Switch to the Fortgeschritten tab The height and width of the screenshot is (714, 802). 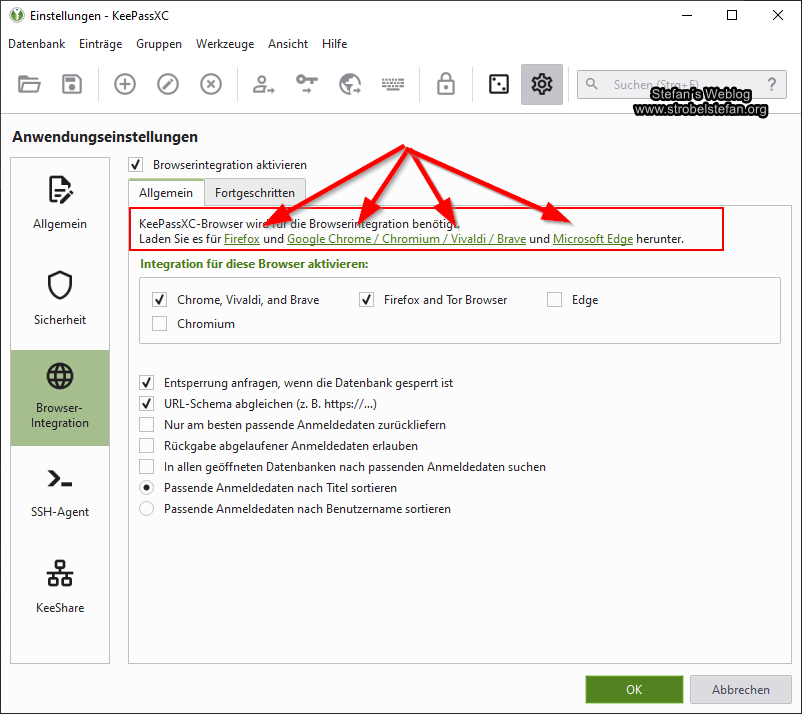[x=256, y=192]
